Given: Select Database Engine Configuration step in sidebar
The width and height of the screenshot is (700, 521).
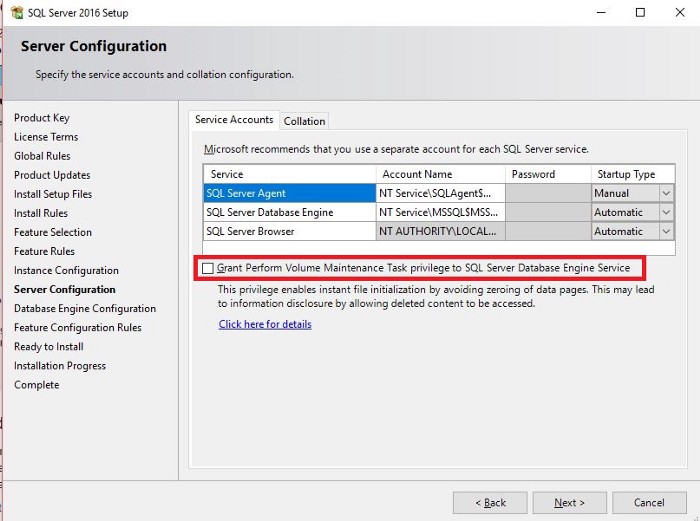Looking at the screenshot, I should coord(85,308).
